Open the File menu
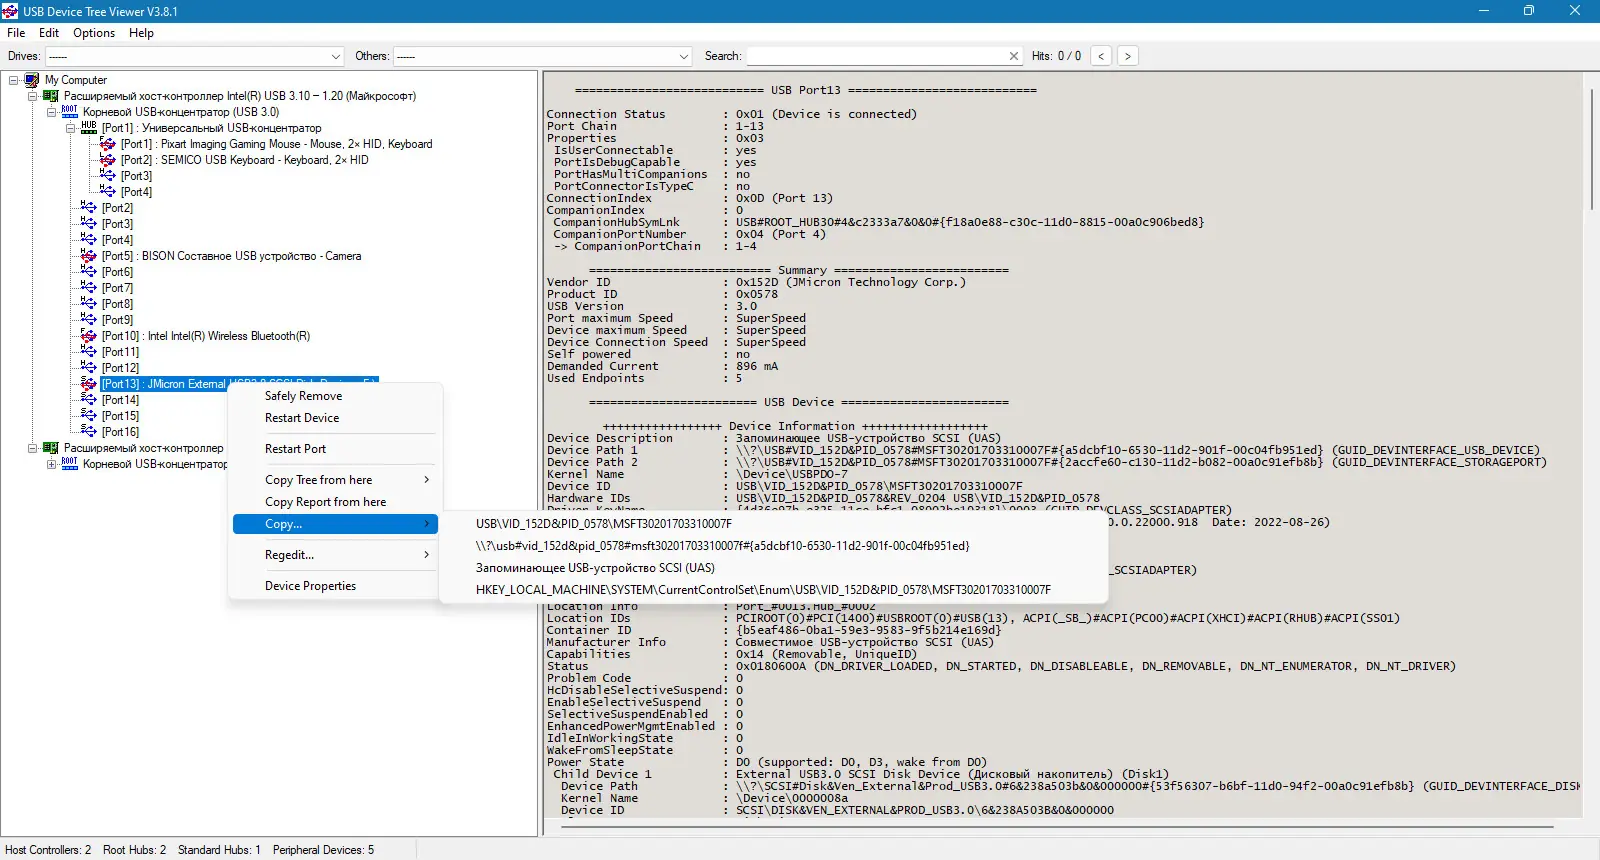 pyautogui.click(x=16, y=33)
